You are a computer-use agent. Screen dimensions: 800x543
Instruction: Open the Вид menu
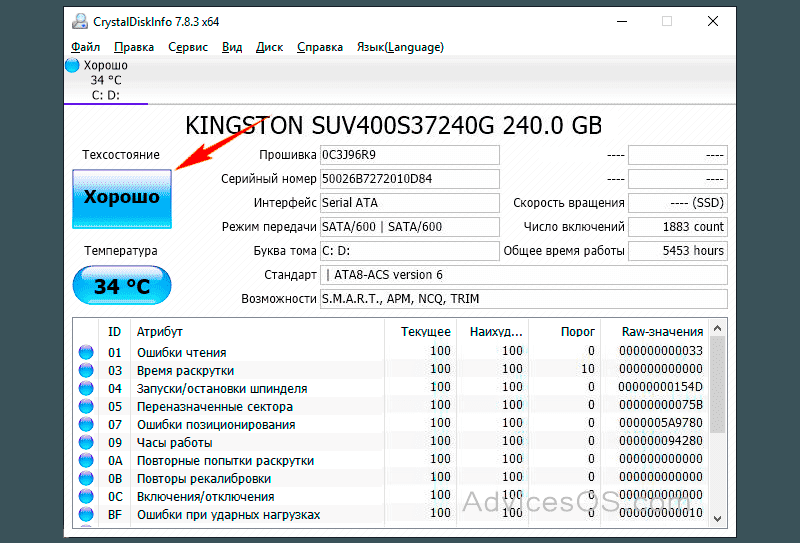tap(232, 47)
